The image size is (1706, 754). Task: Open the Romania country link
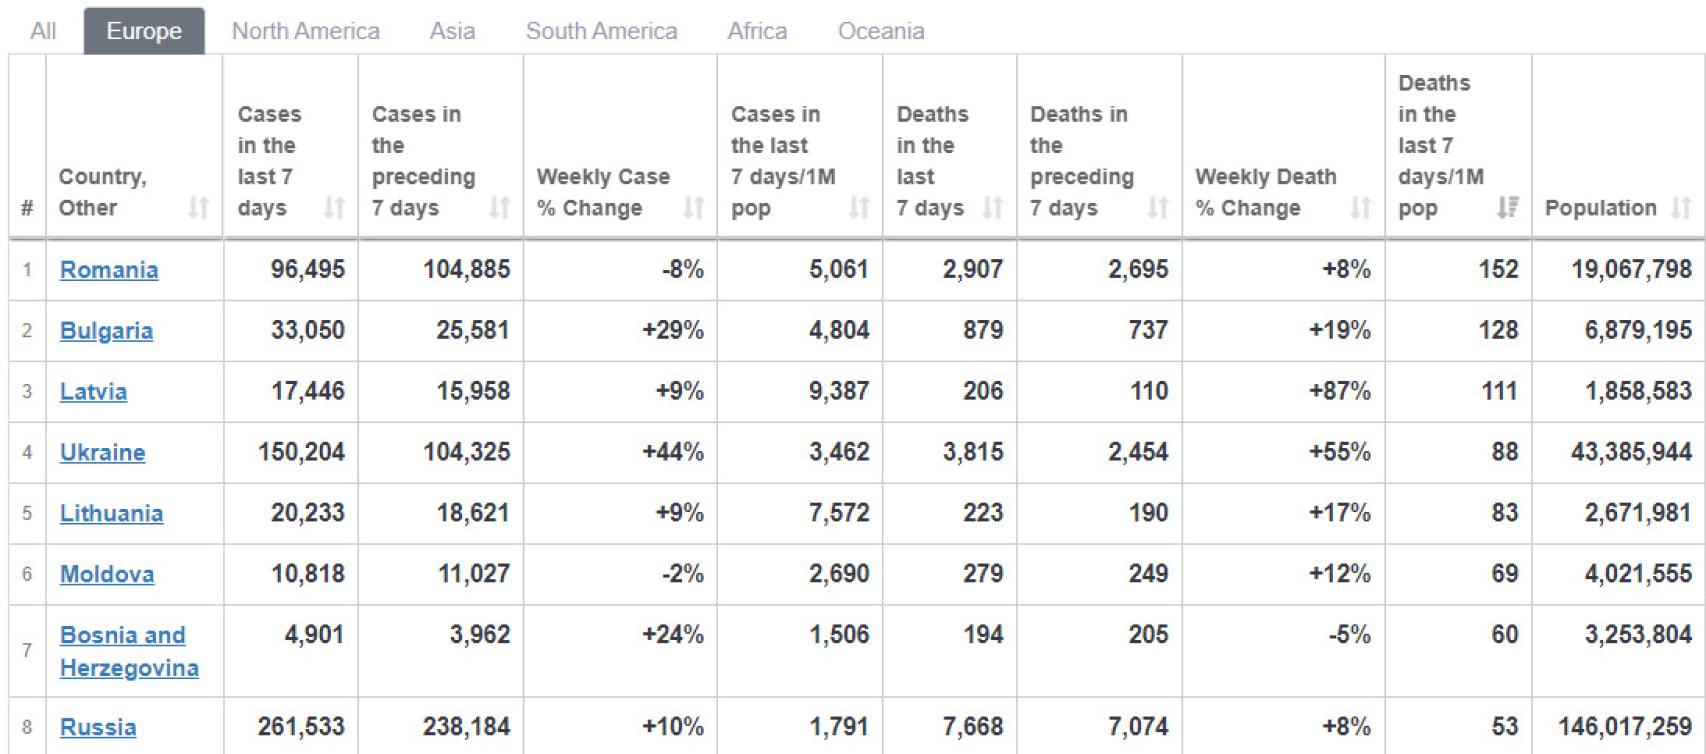109,270
